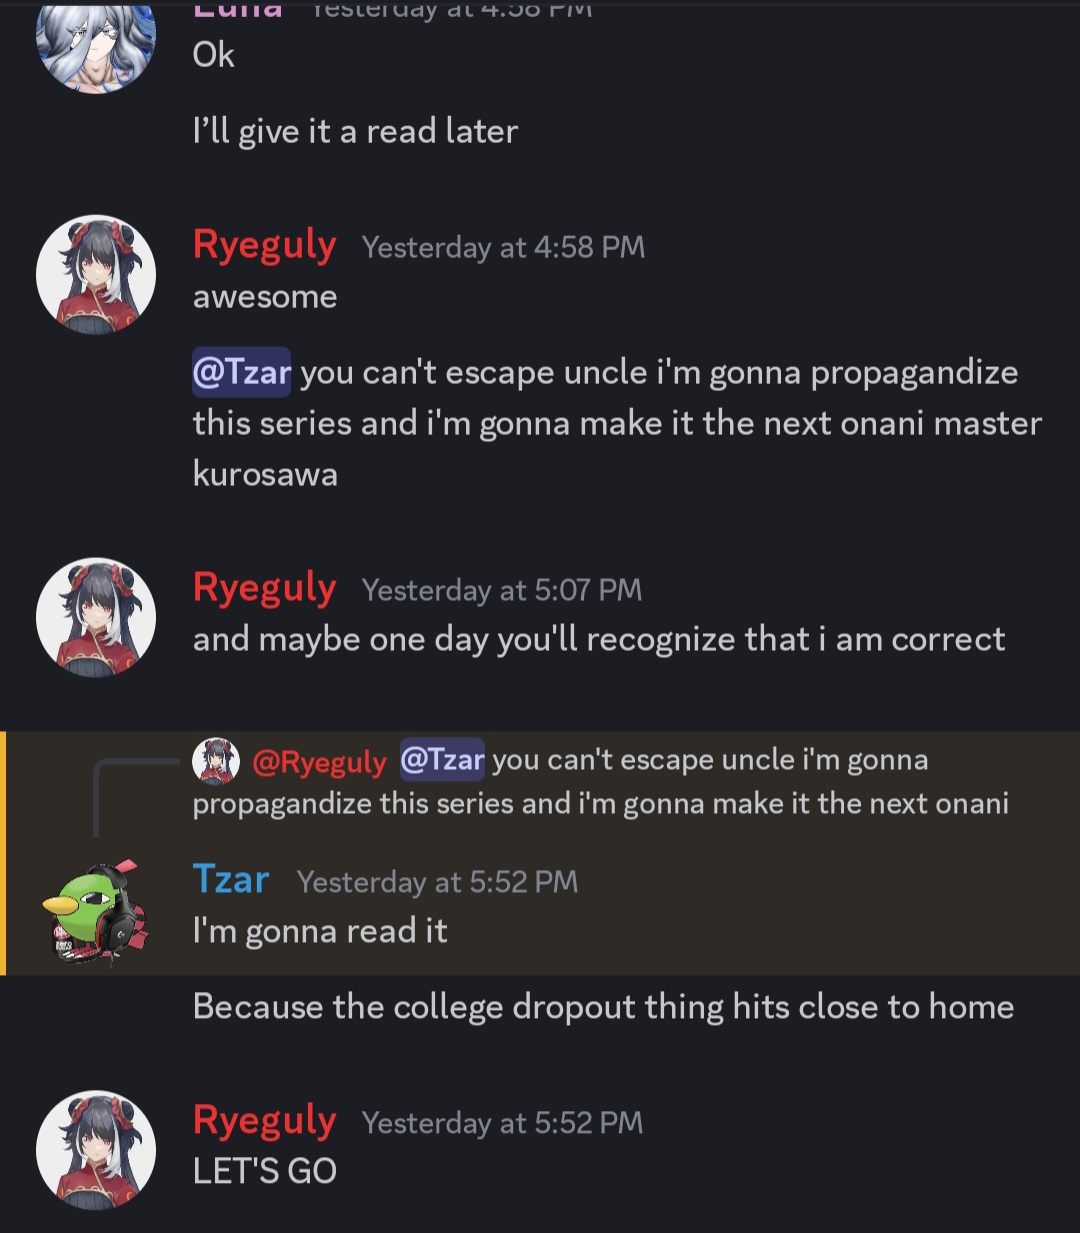Tap the small Ryeguly avatar in the reply preview

(x=216, y=761)
